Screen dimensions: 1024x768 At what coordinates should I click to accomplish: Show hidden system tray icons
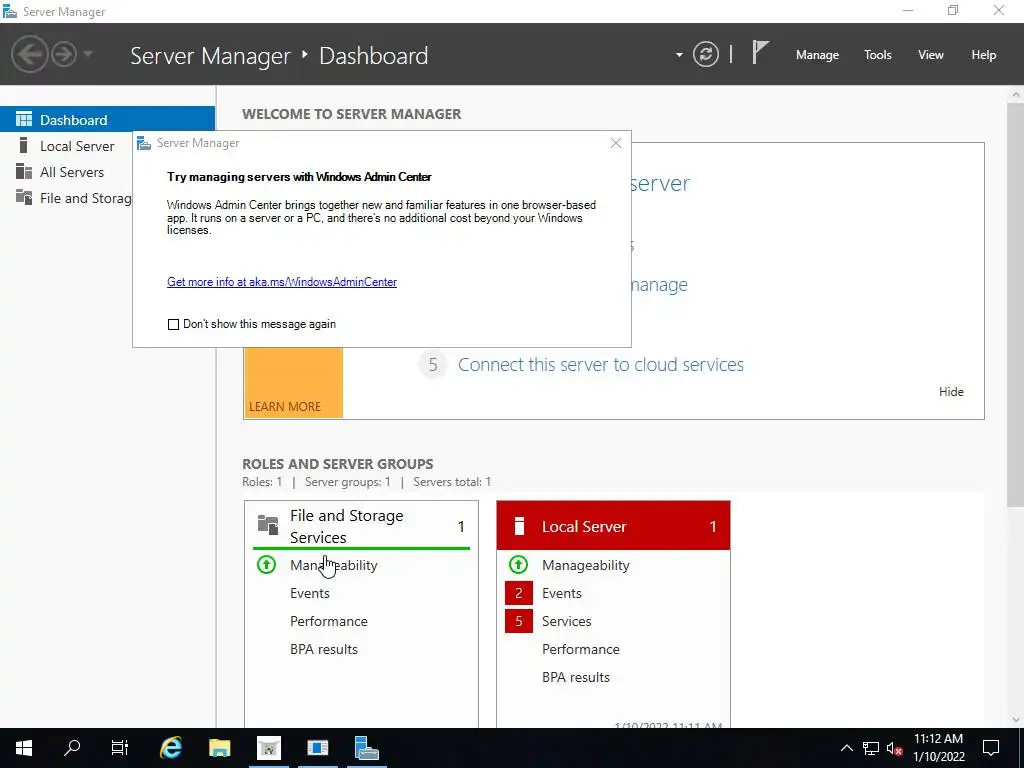(846, 748)
